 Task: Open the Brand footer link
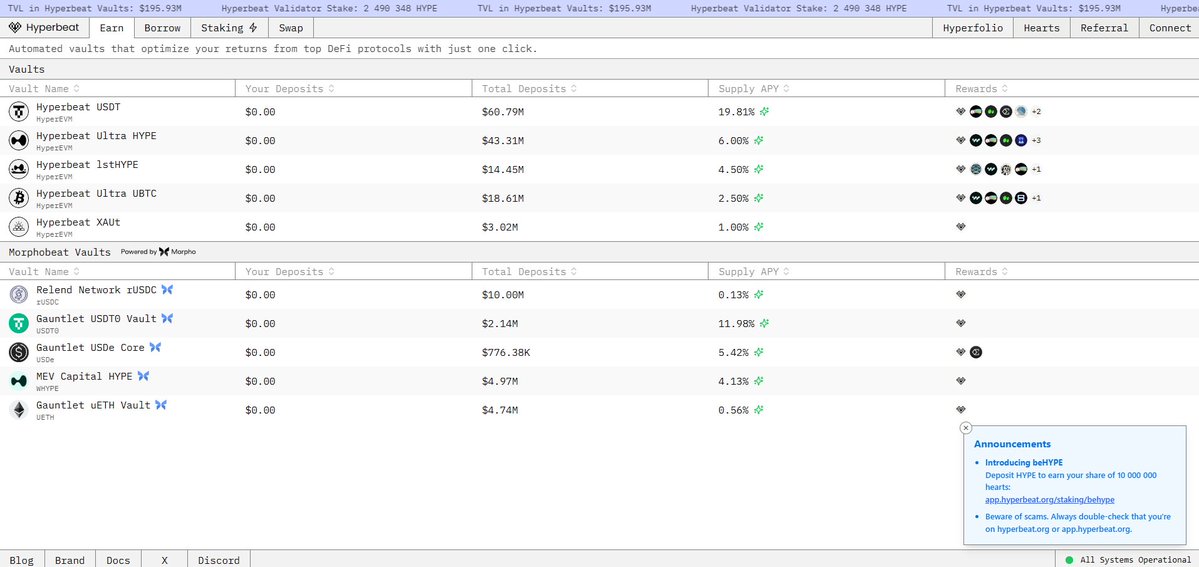[x=70, y=560]
